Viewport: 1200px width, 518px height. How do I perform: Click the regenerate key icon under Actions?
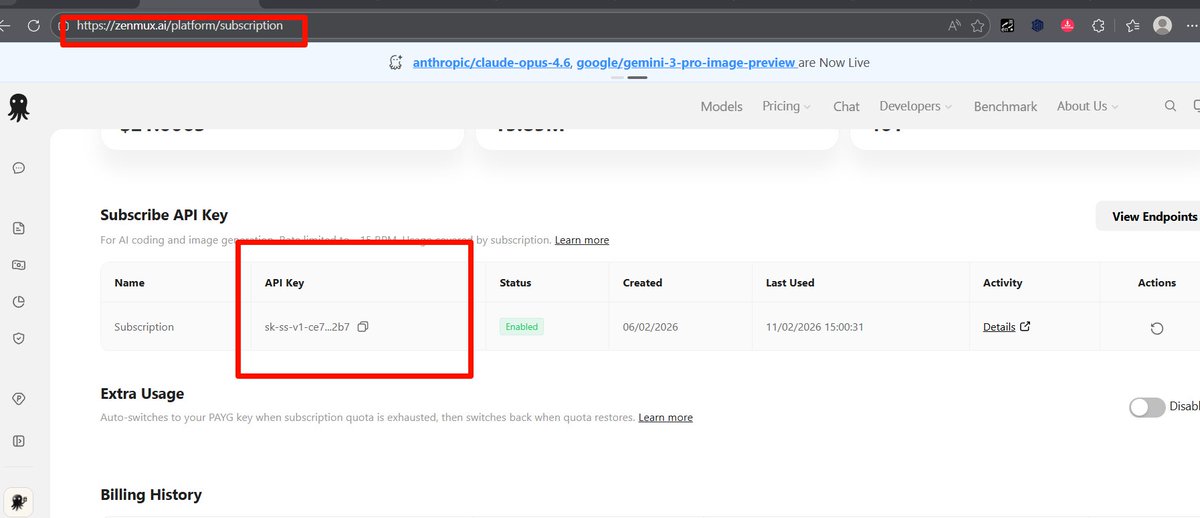[x=1157, y=328]
